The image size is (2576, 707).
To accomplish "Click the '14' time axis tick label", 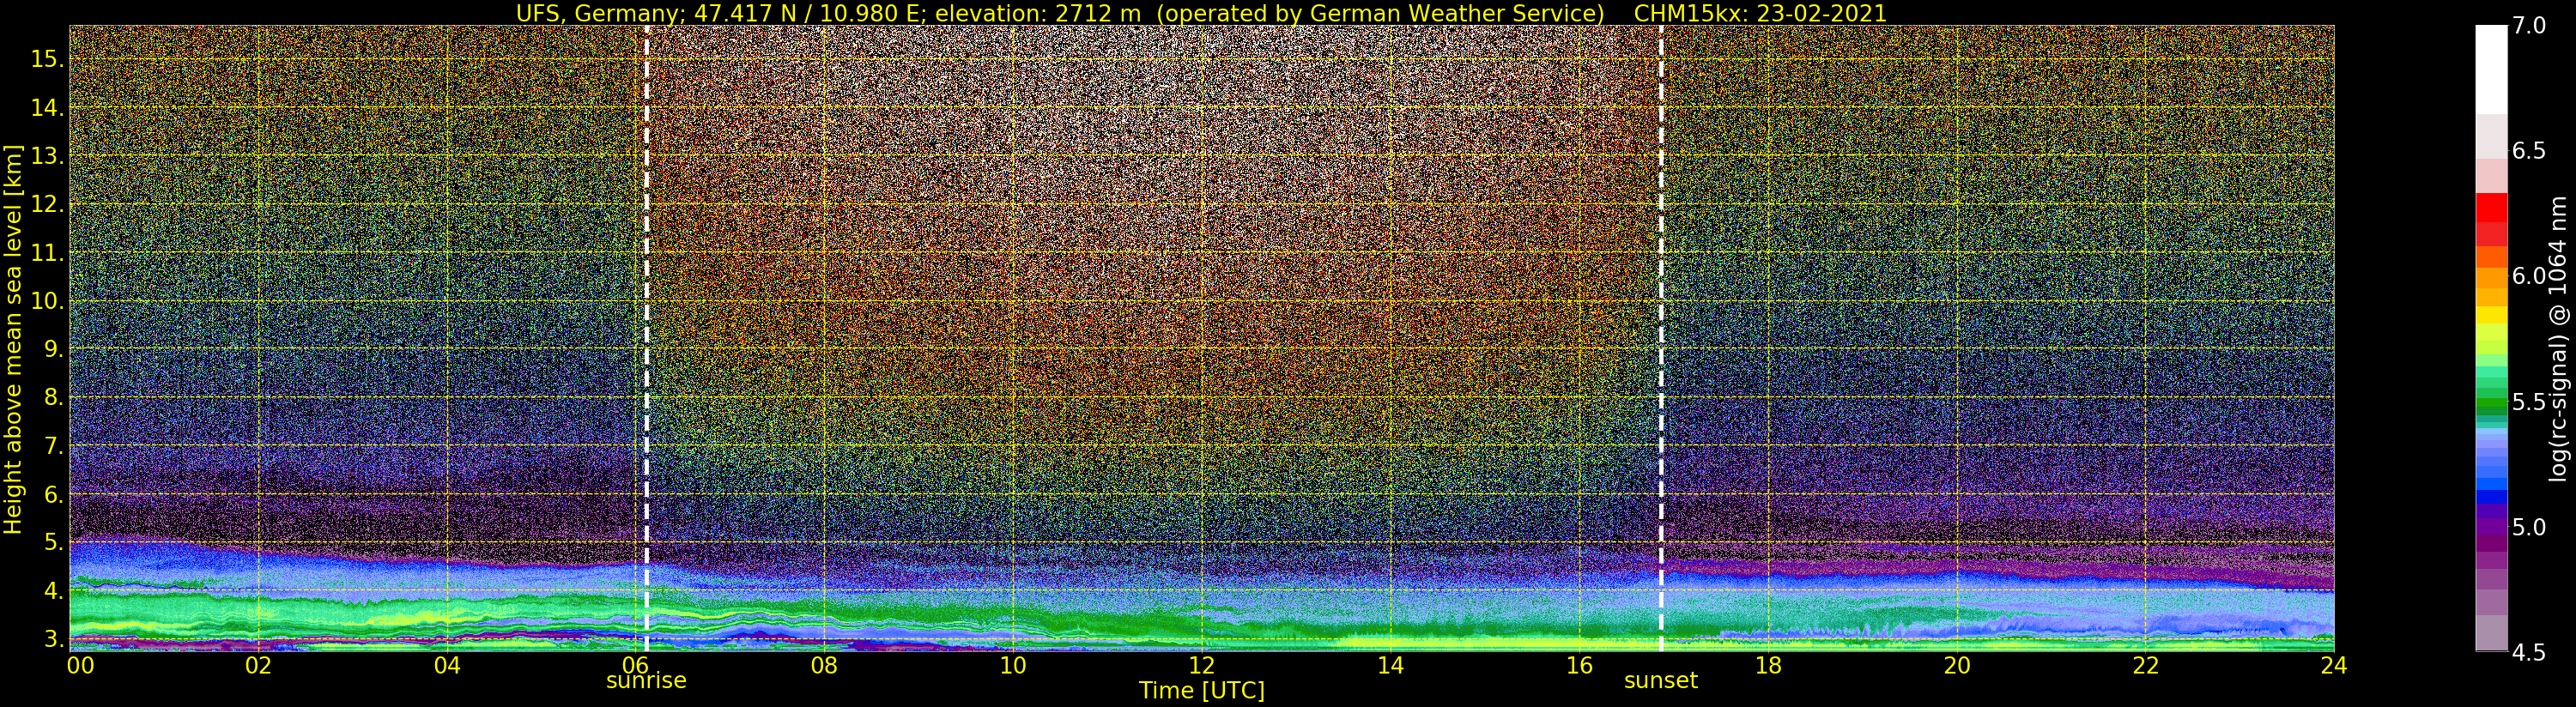I will pos(1390,666).
